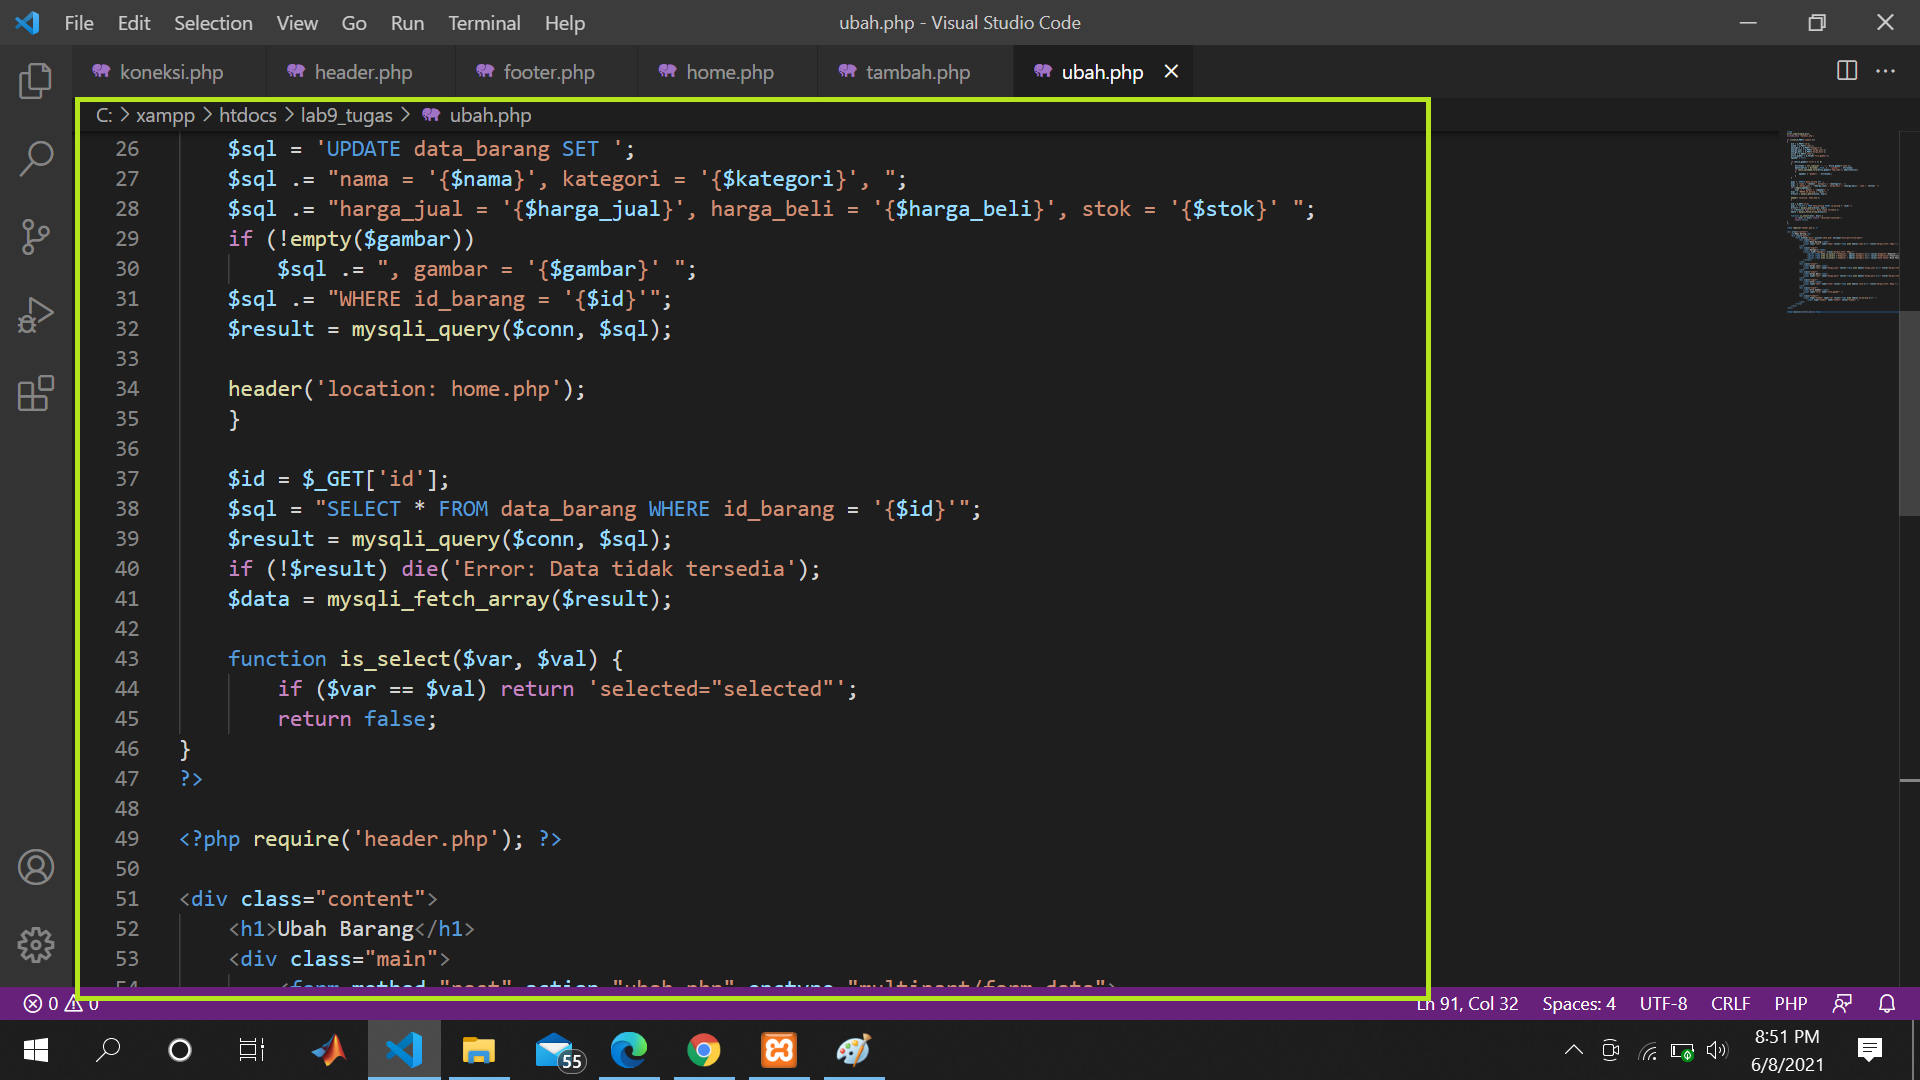Screen dimensions: 1920x1080
Task: Go to line via Ln 91, Col 32
Action: [x=1467, y=1003]
